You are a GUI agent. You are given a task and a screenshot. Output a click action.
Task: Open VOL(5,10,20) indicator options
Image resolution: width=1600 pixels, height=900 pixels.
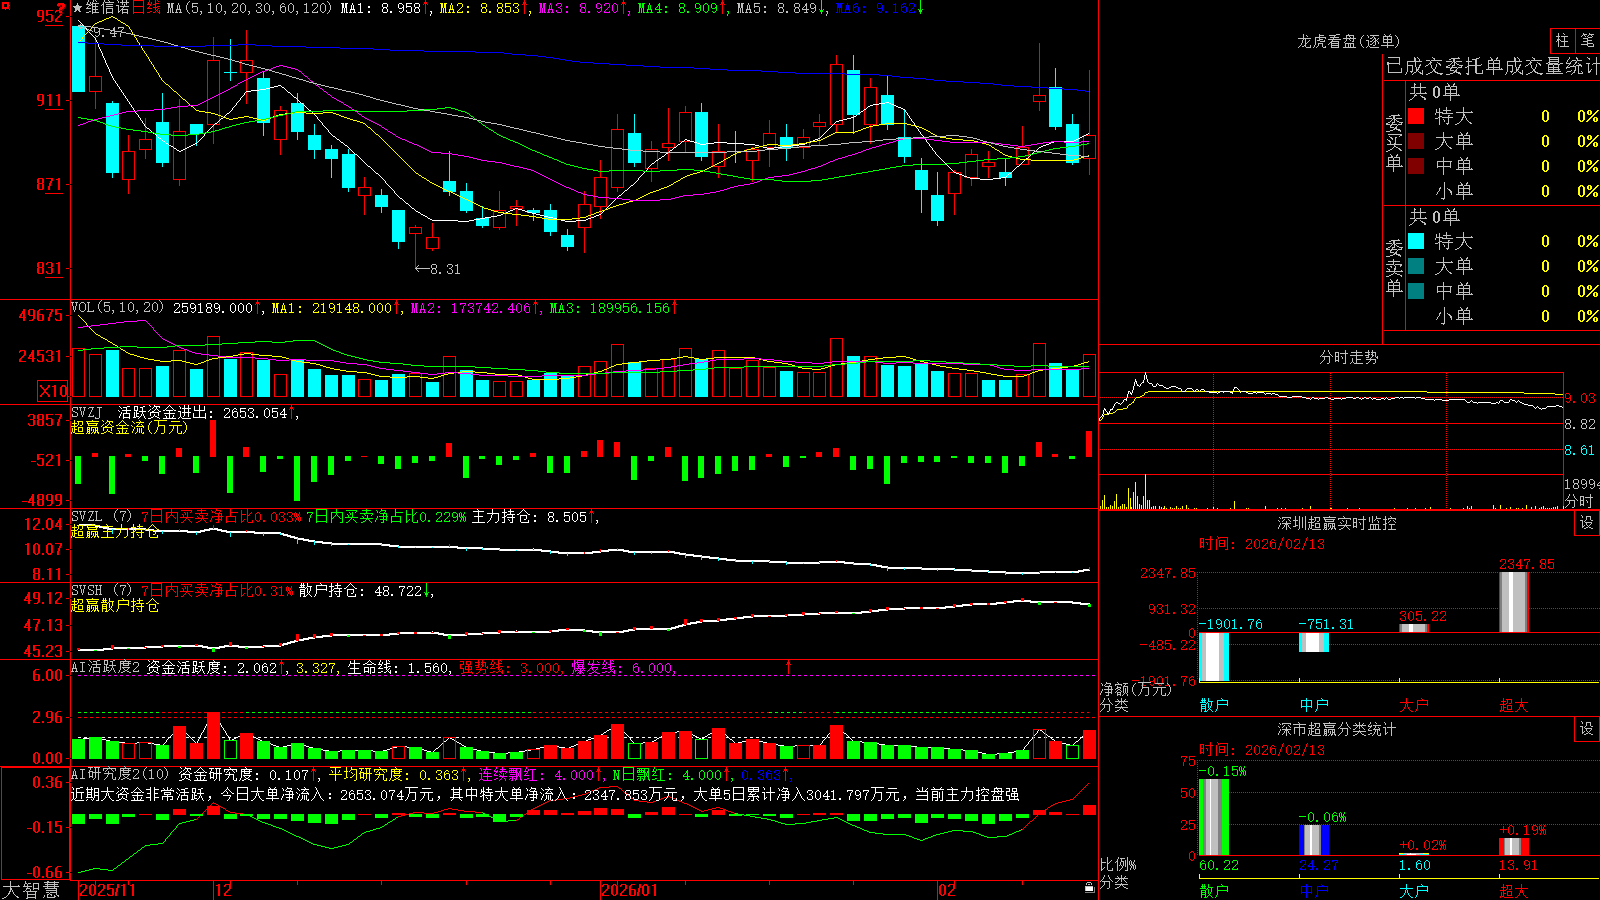(117, 307)
